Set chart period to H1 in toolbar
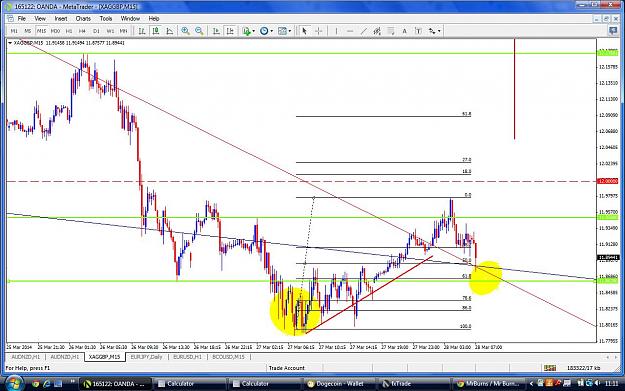 pos(69,31)
